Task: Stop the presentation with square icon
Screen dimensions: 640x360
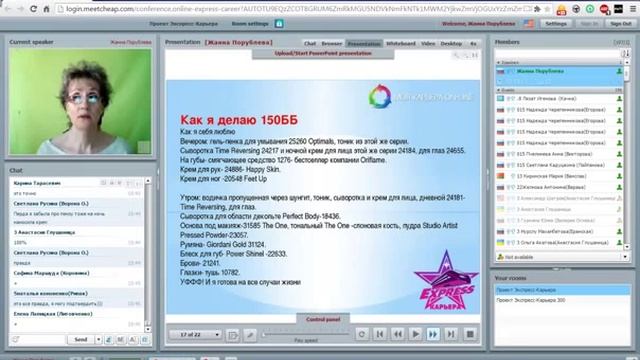Action: tap(470, 334)
